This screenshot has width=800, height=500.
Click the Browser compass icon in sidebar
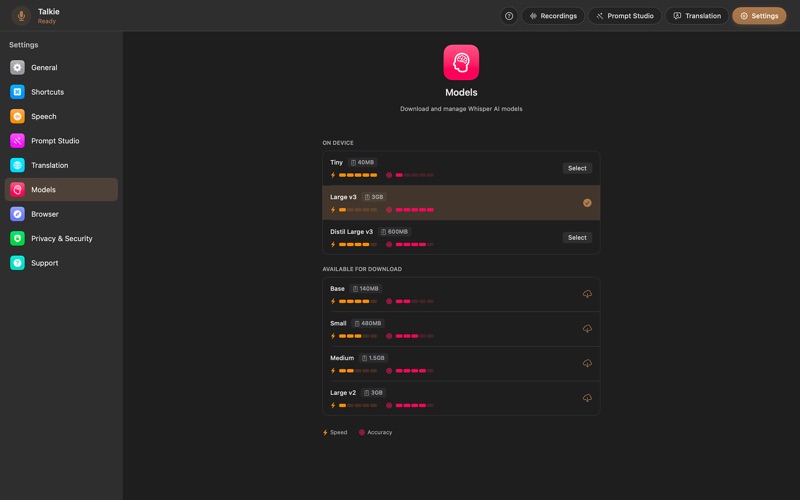pos(17,214)
